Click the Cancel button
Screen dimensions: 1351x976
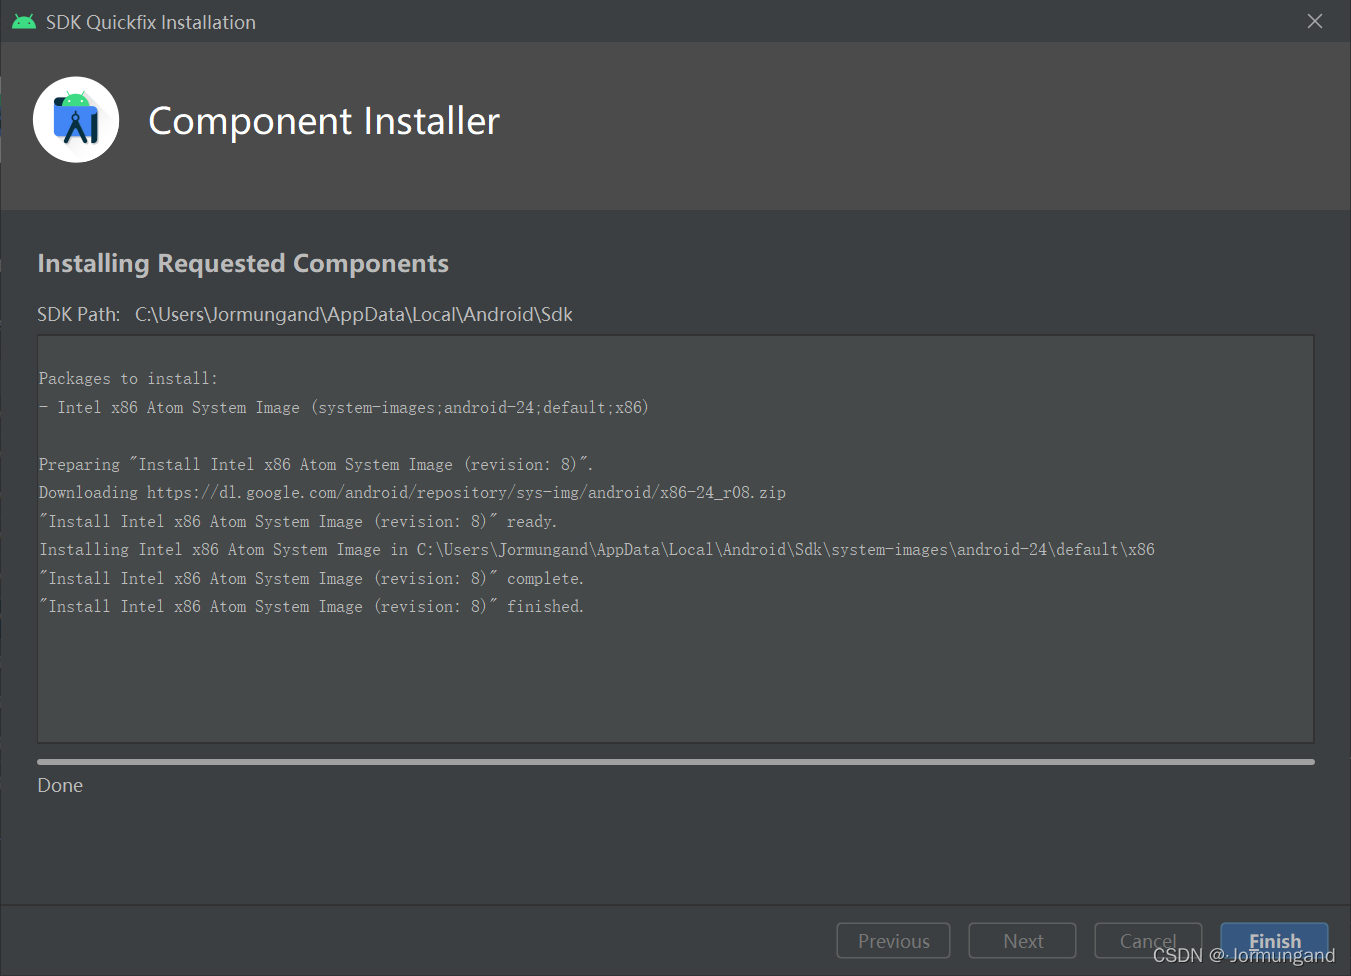tap(1148, 941)
